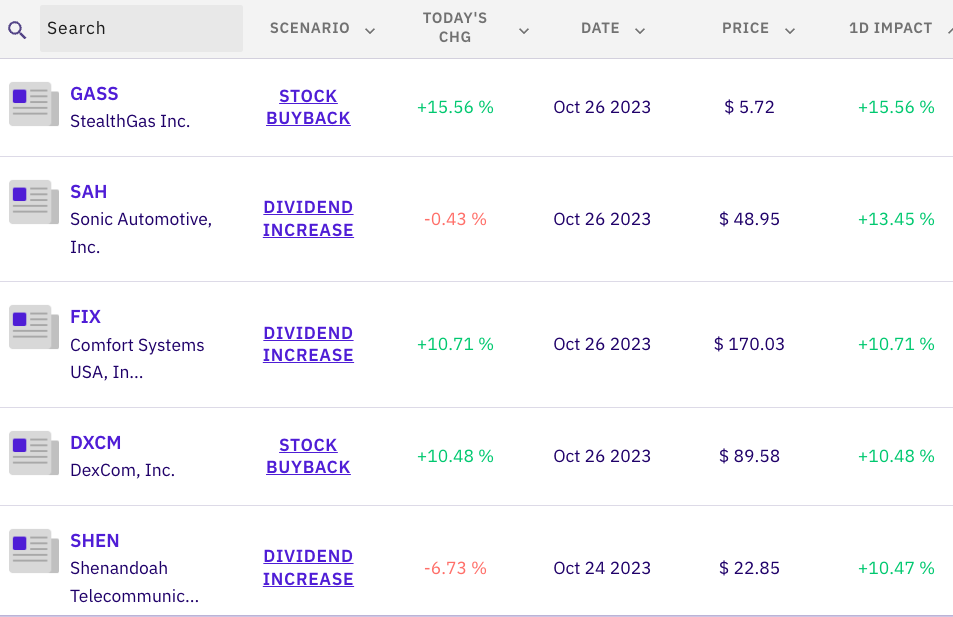Expand the Date column sort chevron
The image size is (953, 617).
coord(640,30)
